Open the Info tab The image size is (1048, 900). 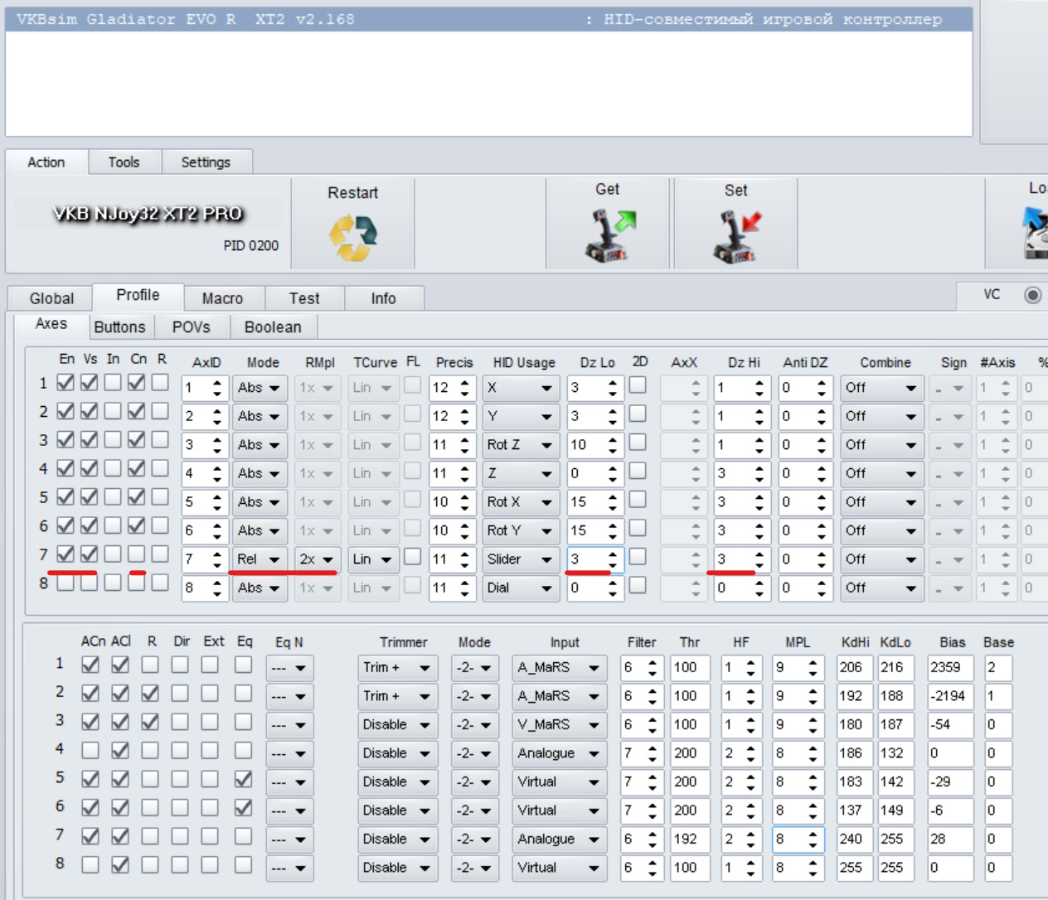[384, 299]
